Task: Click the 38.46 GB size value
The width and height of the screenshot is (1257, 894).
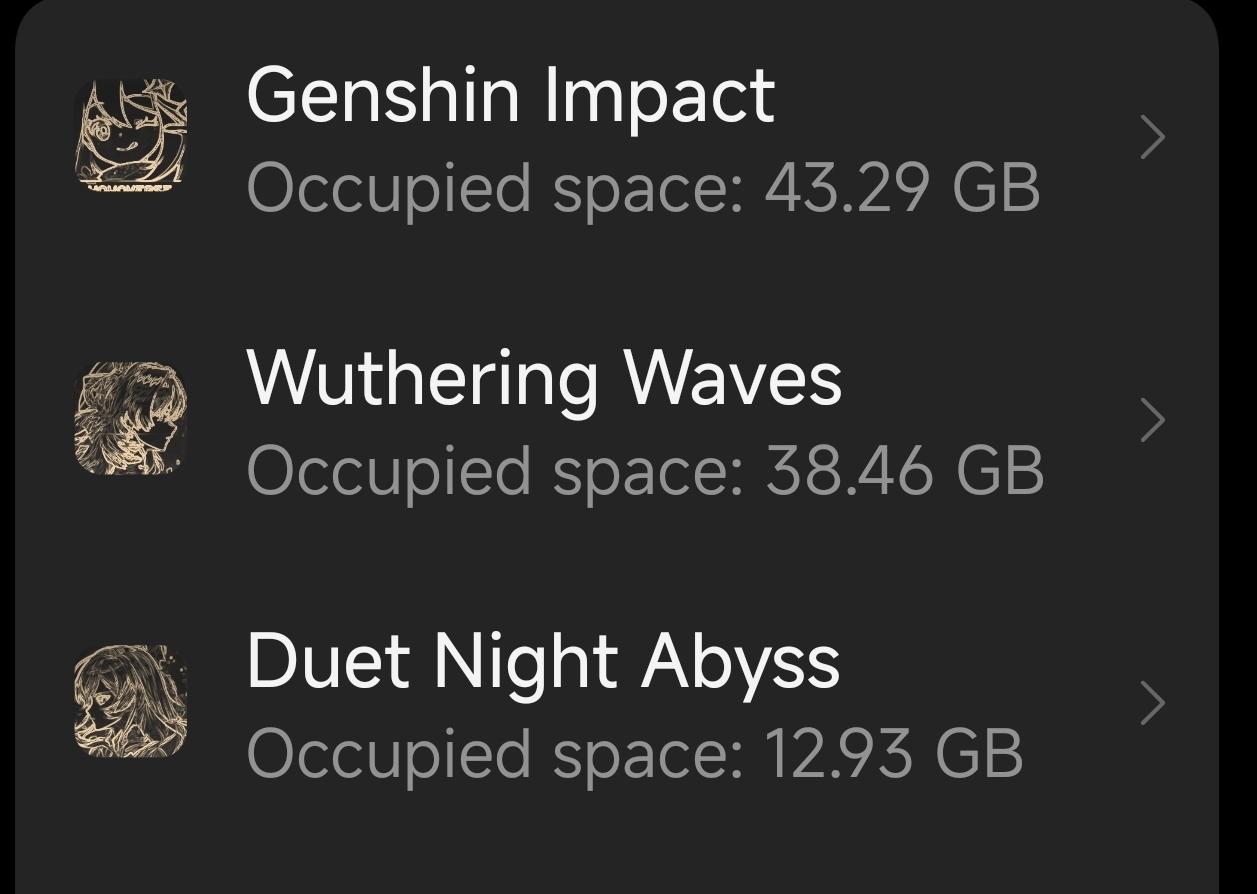Action: tap(904, 471)
